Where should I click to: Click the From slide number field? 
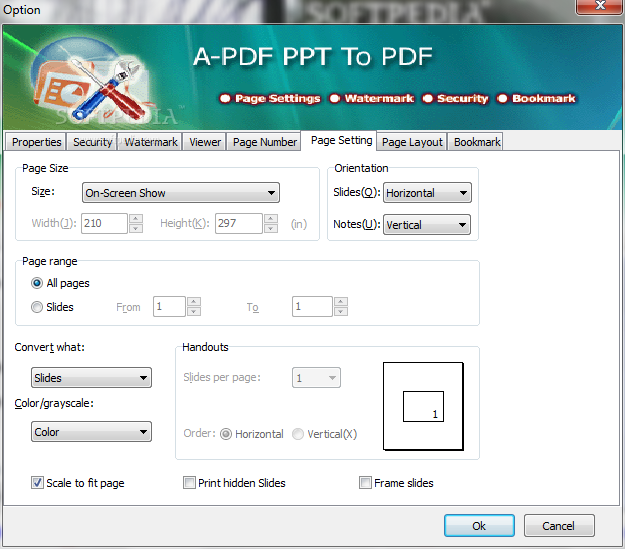point(169,307)
